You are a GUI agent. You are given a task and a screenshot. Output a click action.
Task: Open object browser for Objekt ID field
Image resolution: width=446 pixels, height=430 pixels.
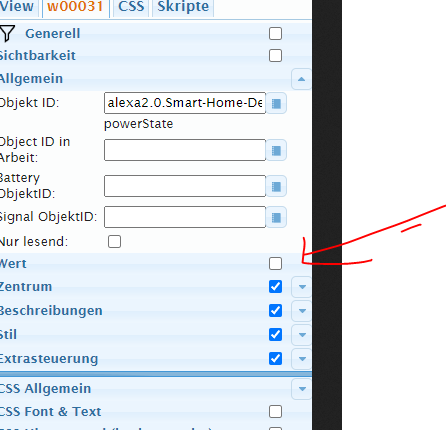[276, 103]
